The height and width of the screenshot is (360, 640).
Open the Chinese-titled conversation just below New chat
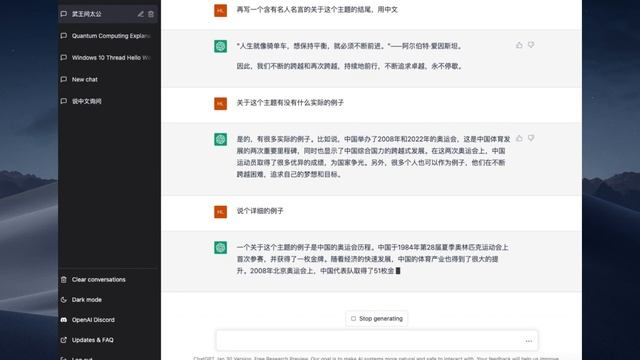coord(108,101)
